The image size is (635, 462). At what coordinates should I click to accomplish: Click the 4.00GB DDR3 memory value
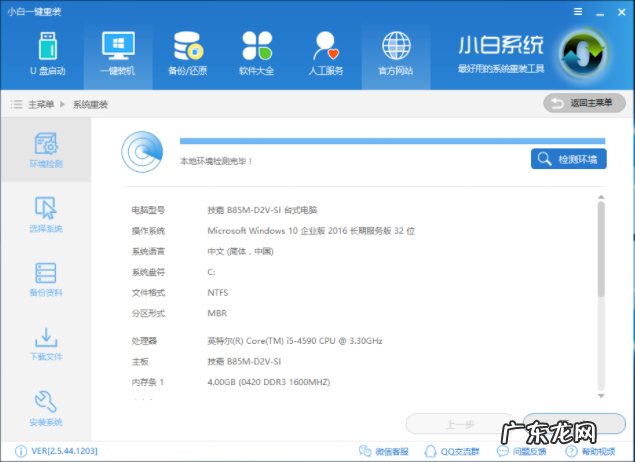coord(268,382)
